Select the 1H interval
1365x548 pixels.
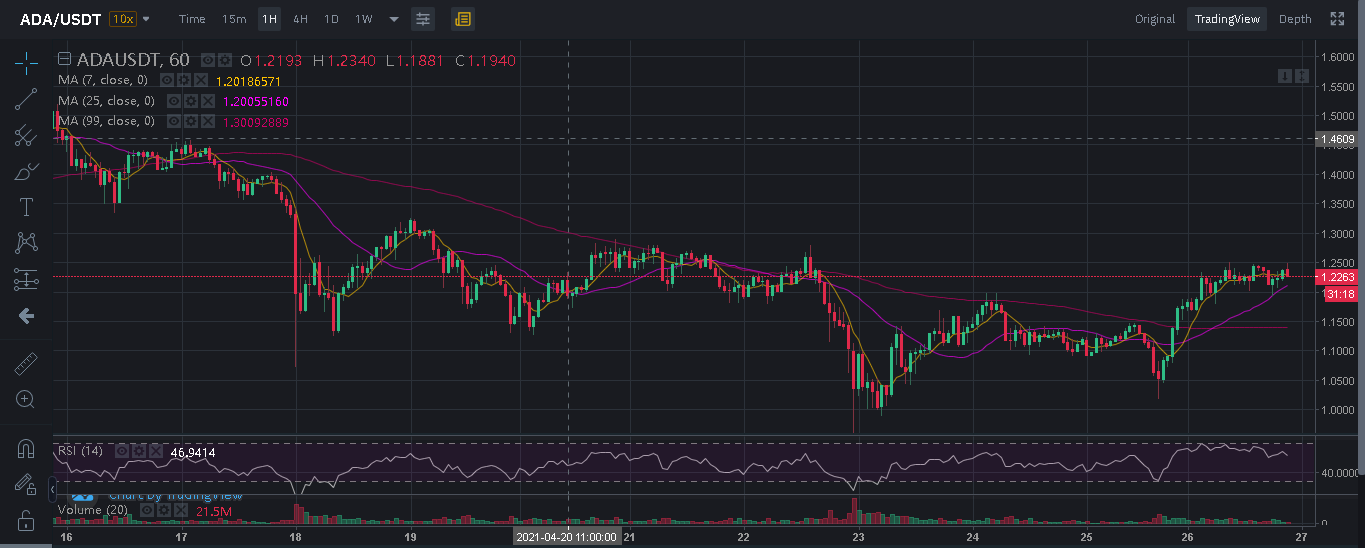point(269,19)
